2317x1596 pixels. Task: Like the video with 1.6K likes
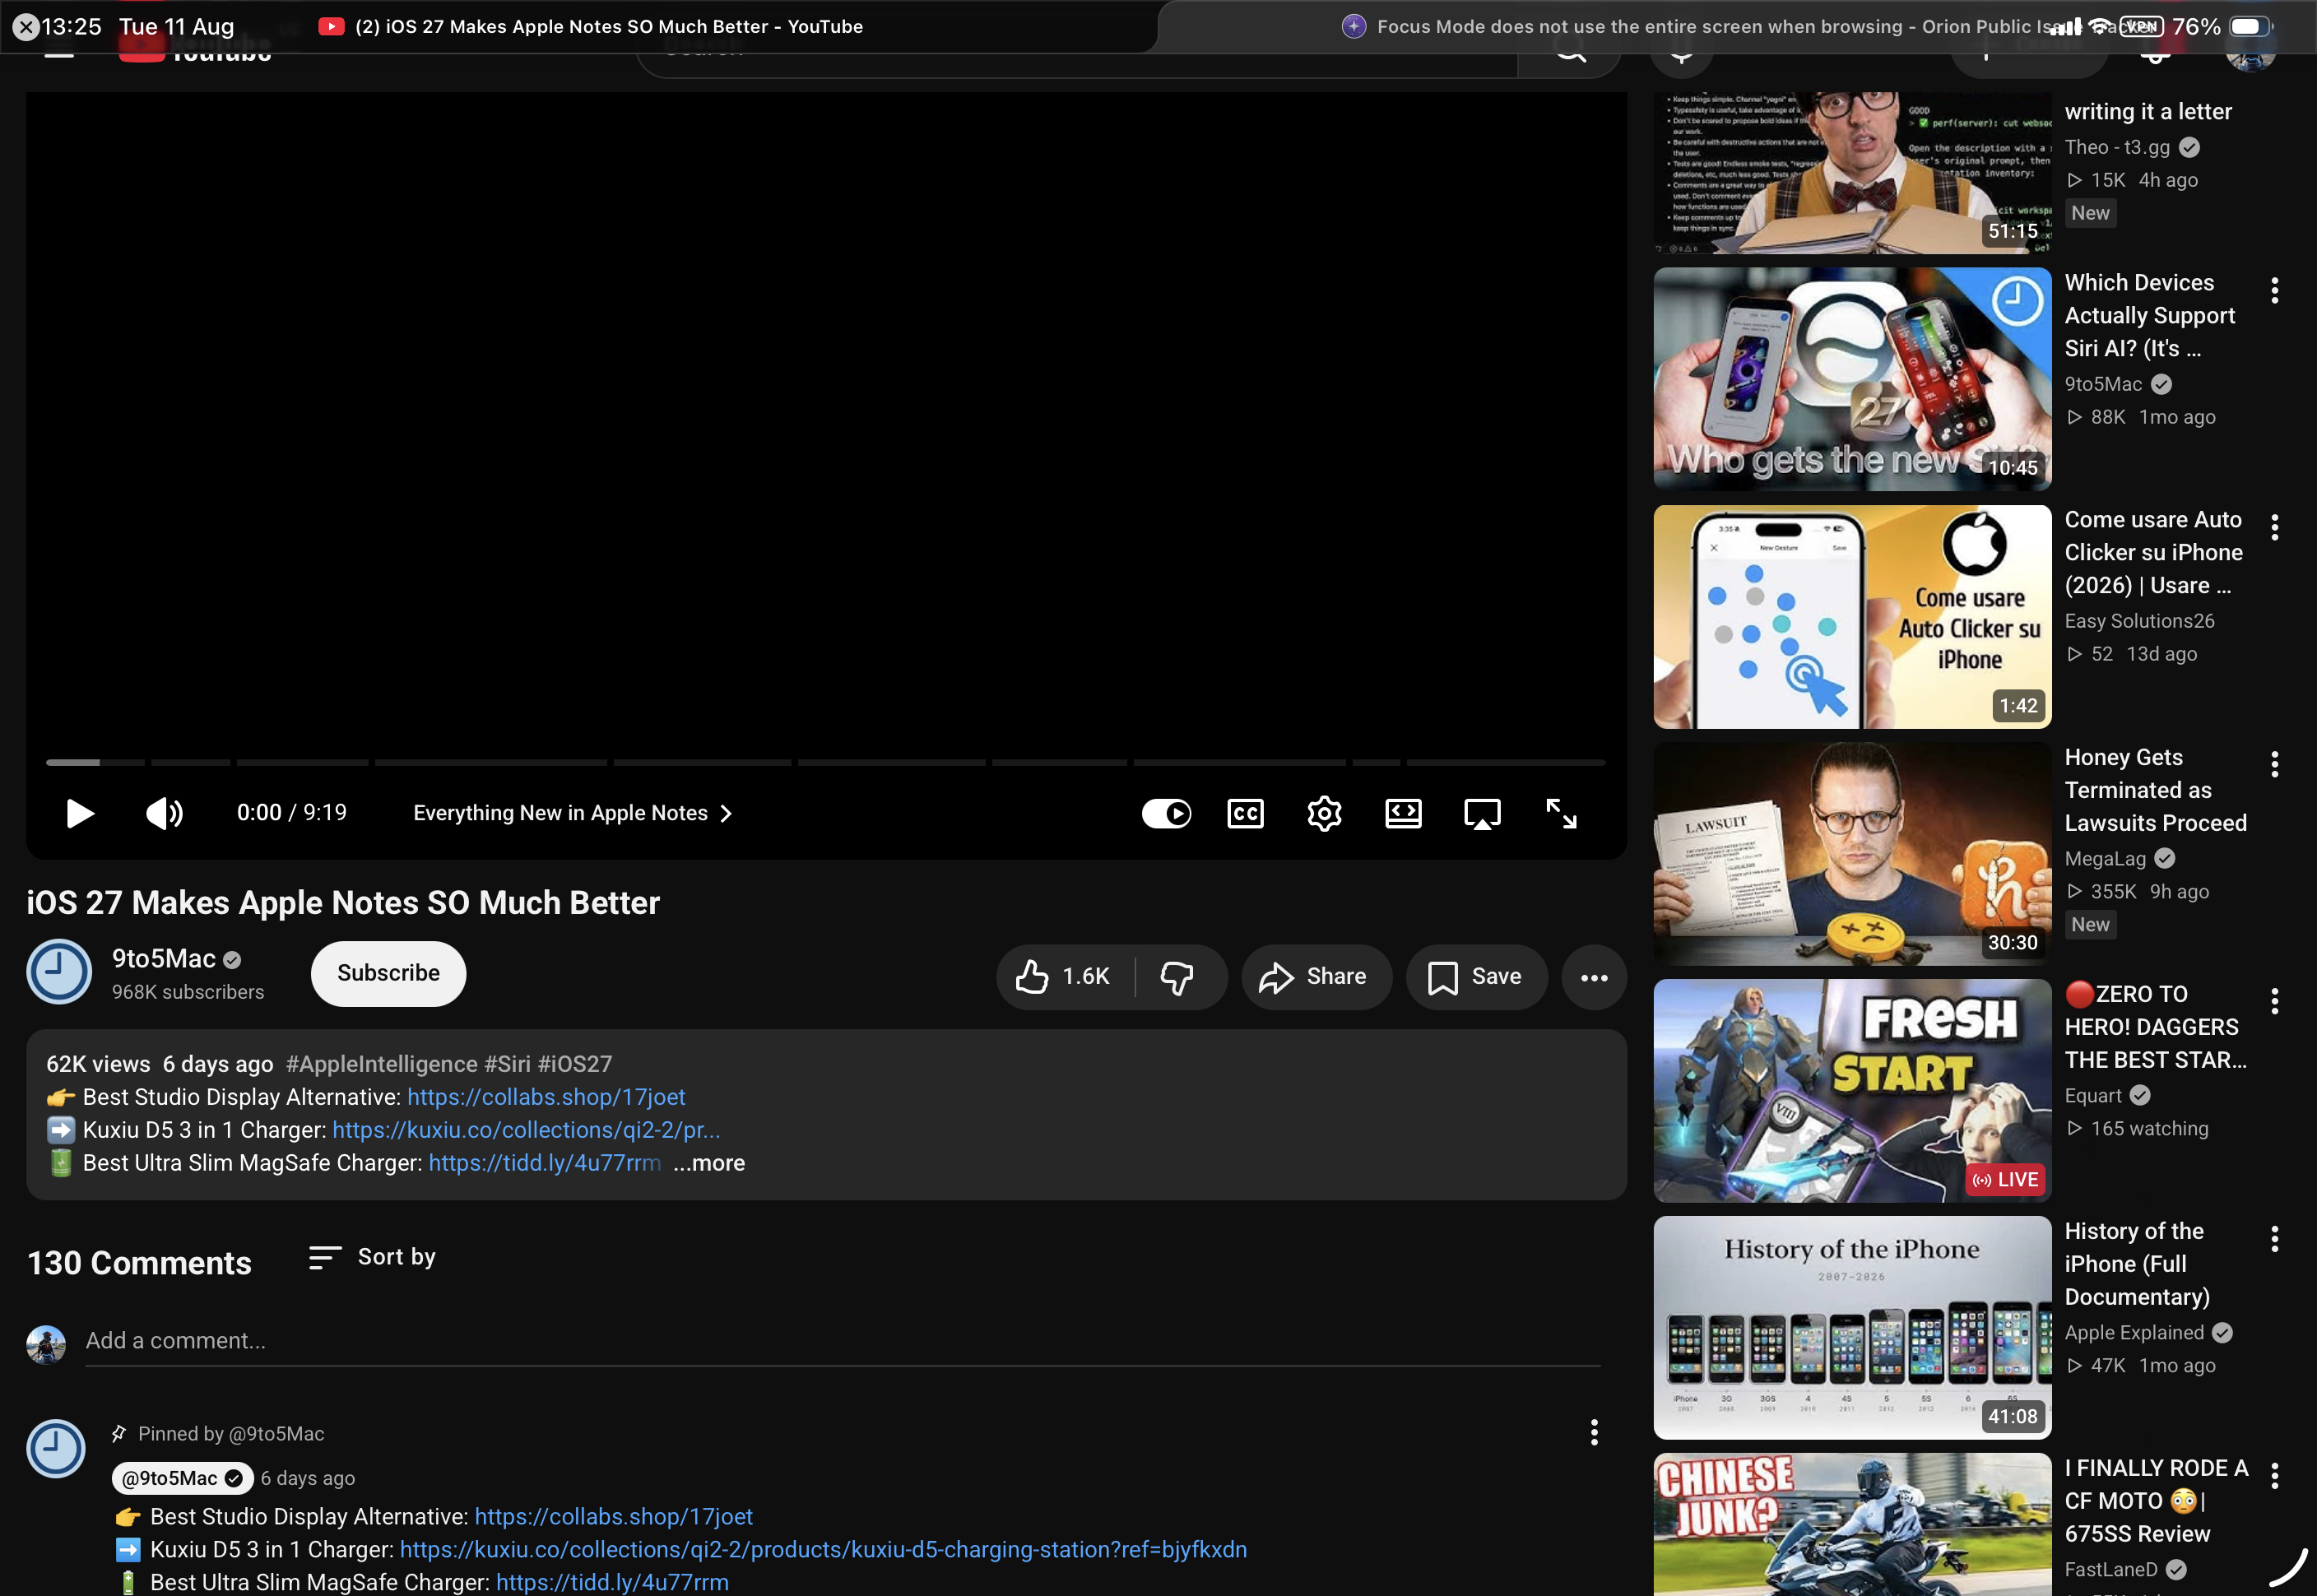1064,976
